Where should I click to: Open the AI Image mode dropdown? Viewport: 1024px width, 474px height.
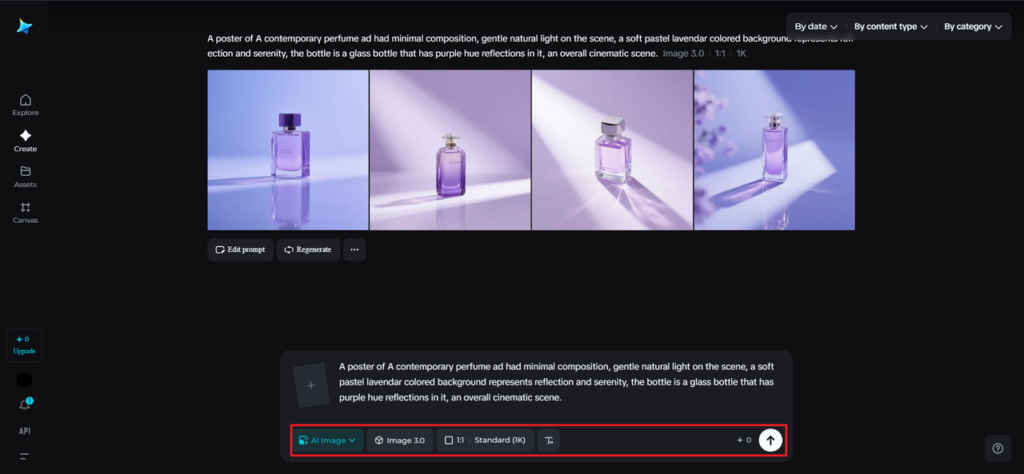[328, 440]
